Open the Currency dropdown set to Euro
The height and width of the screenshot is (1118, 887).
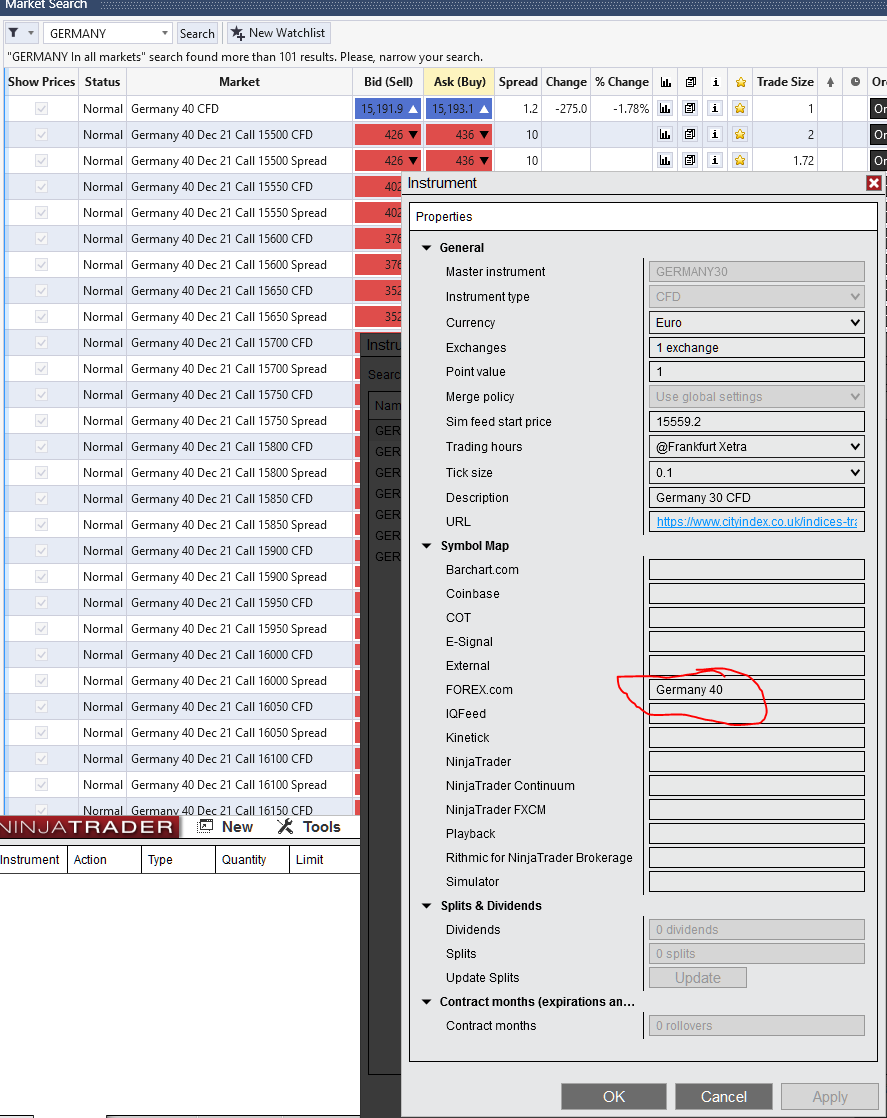coord(757,322)
